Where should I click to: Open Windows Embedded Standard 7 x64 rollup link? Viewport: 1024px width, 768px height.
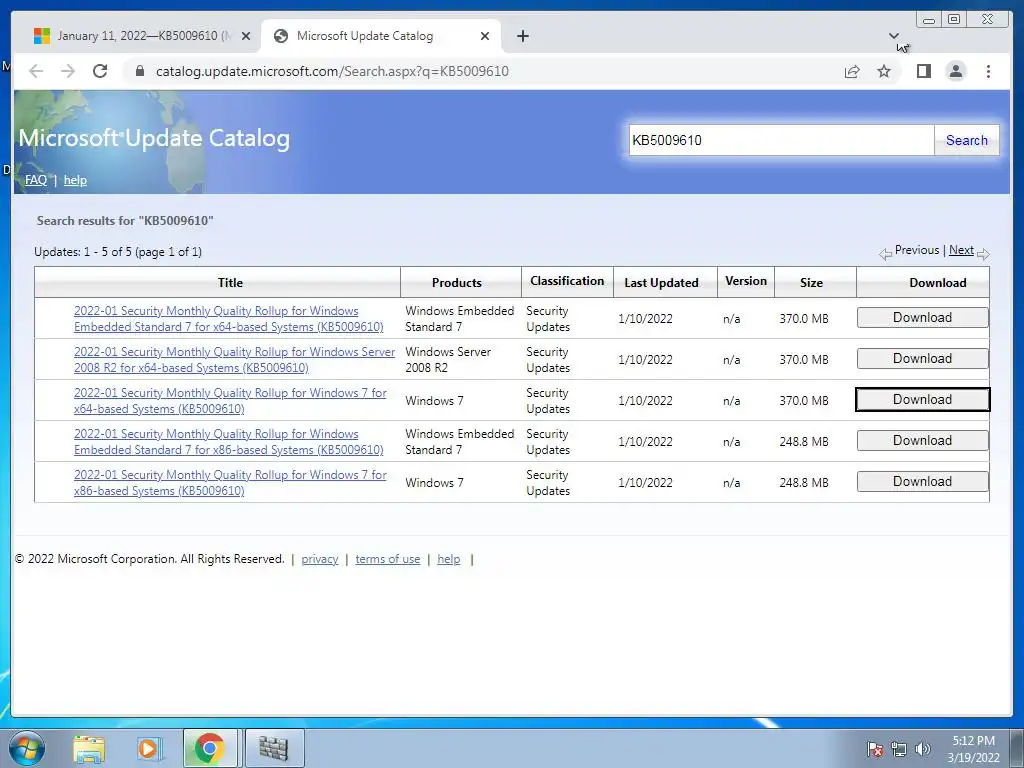pos(229,319)
